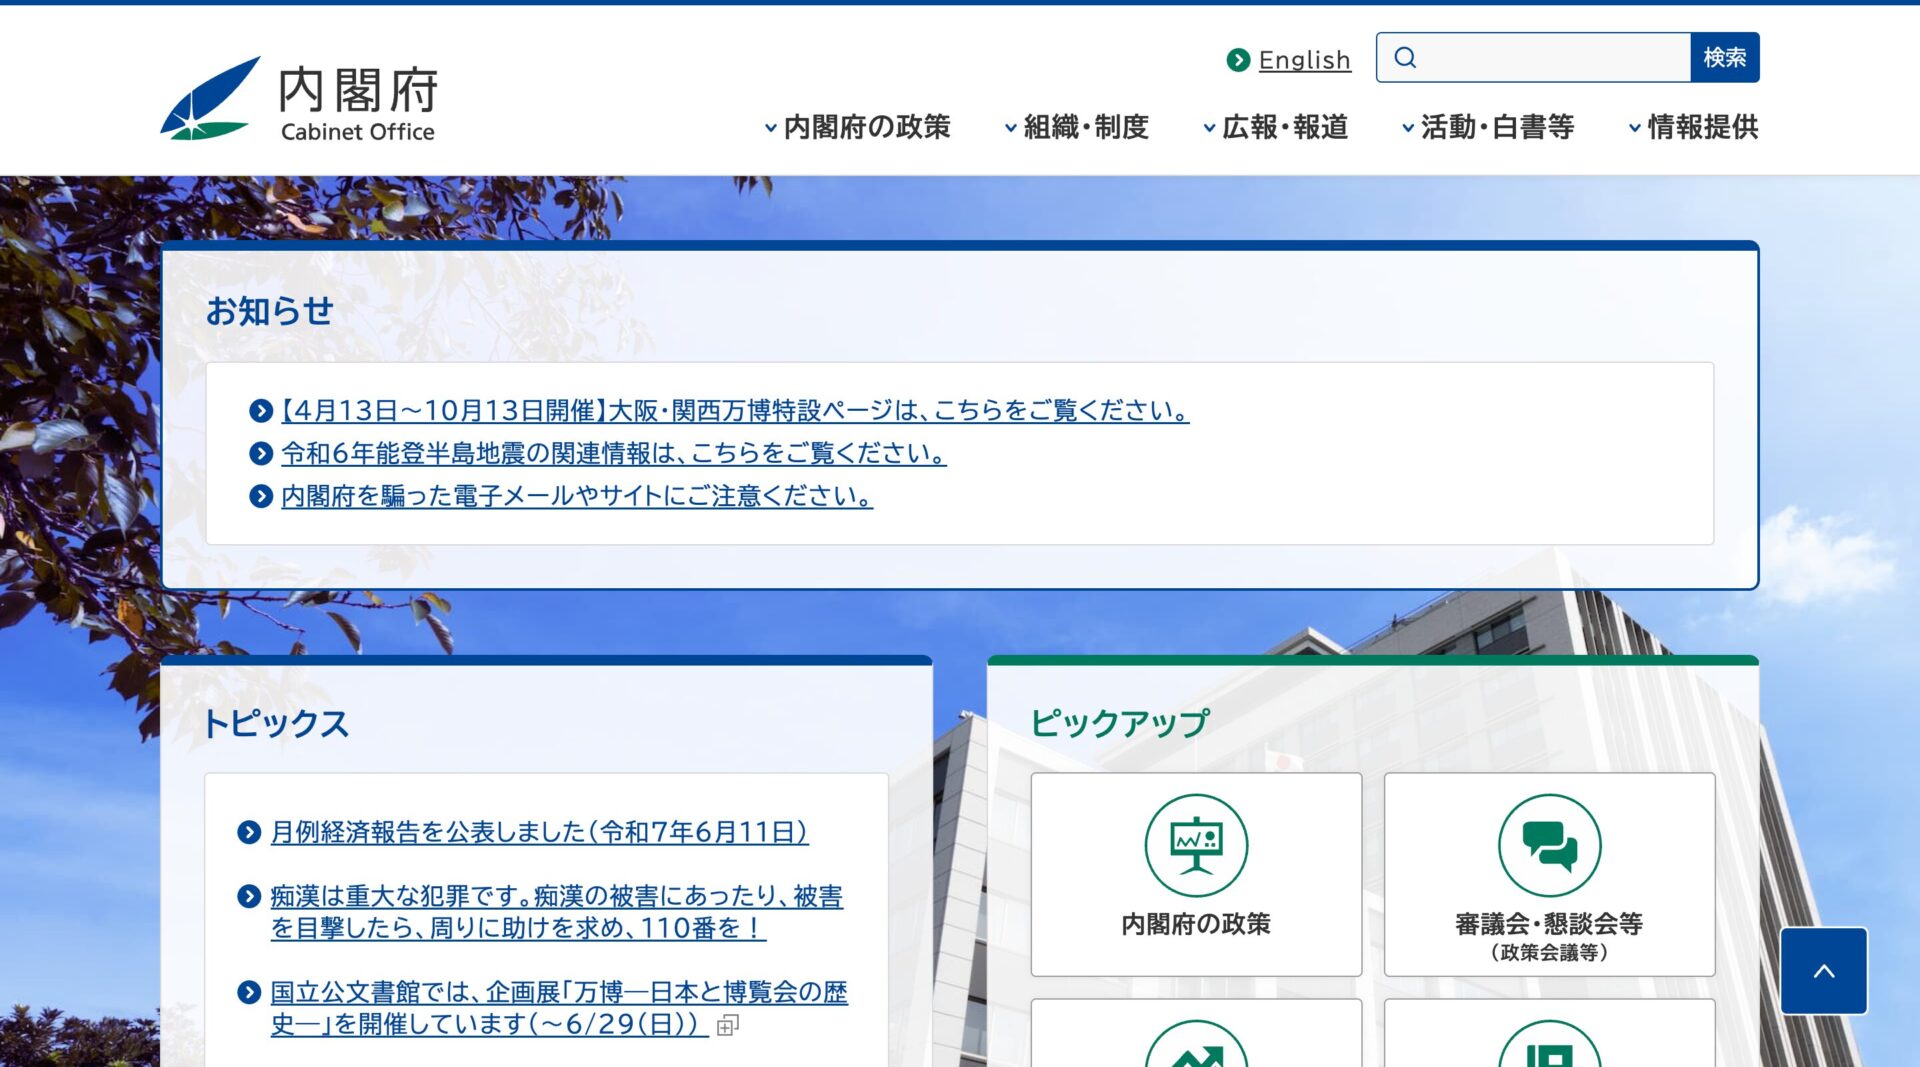Click the magnifier icon in the search box
The image size is (1920, 1067).
coord(1405,58)
